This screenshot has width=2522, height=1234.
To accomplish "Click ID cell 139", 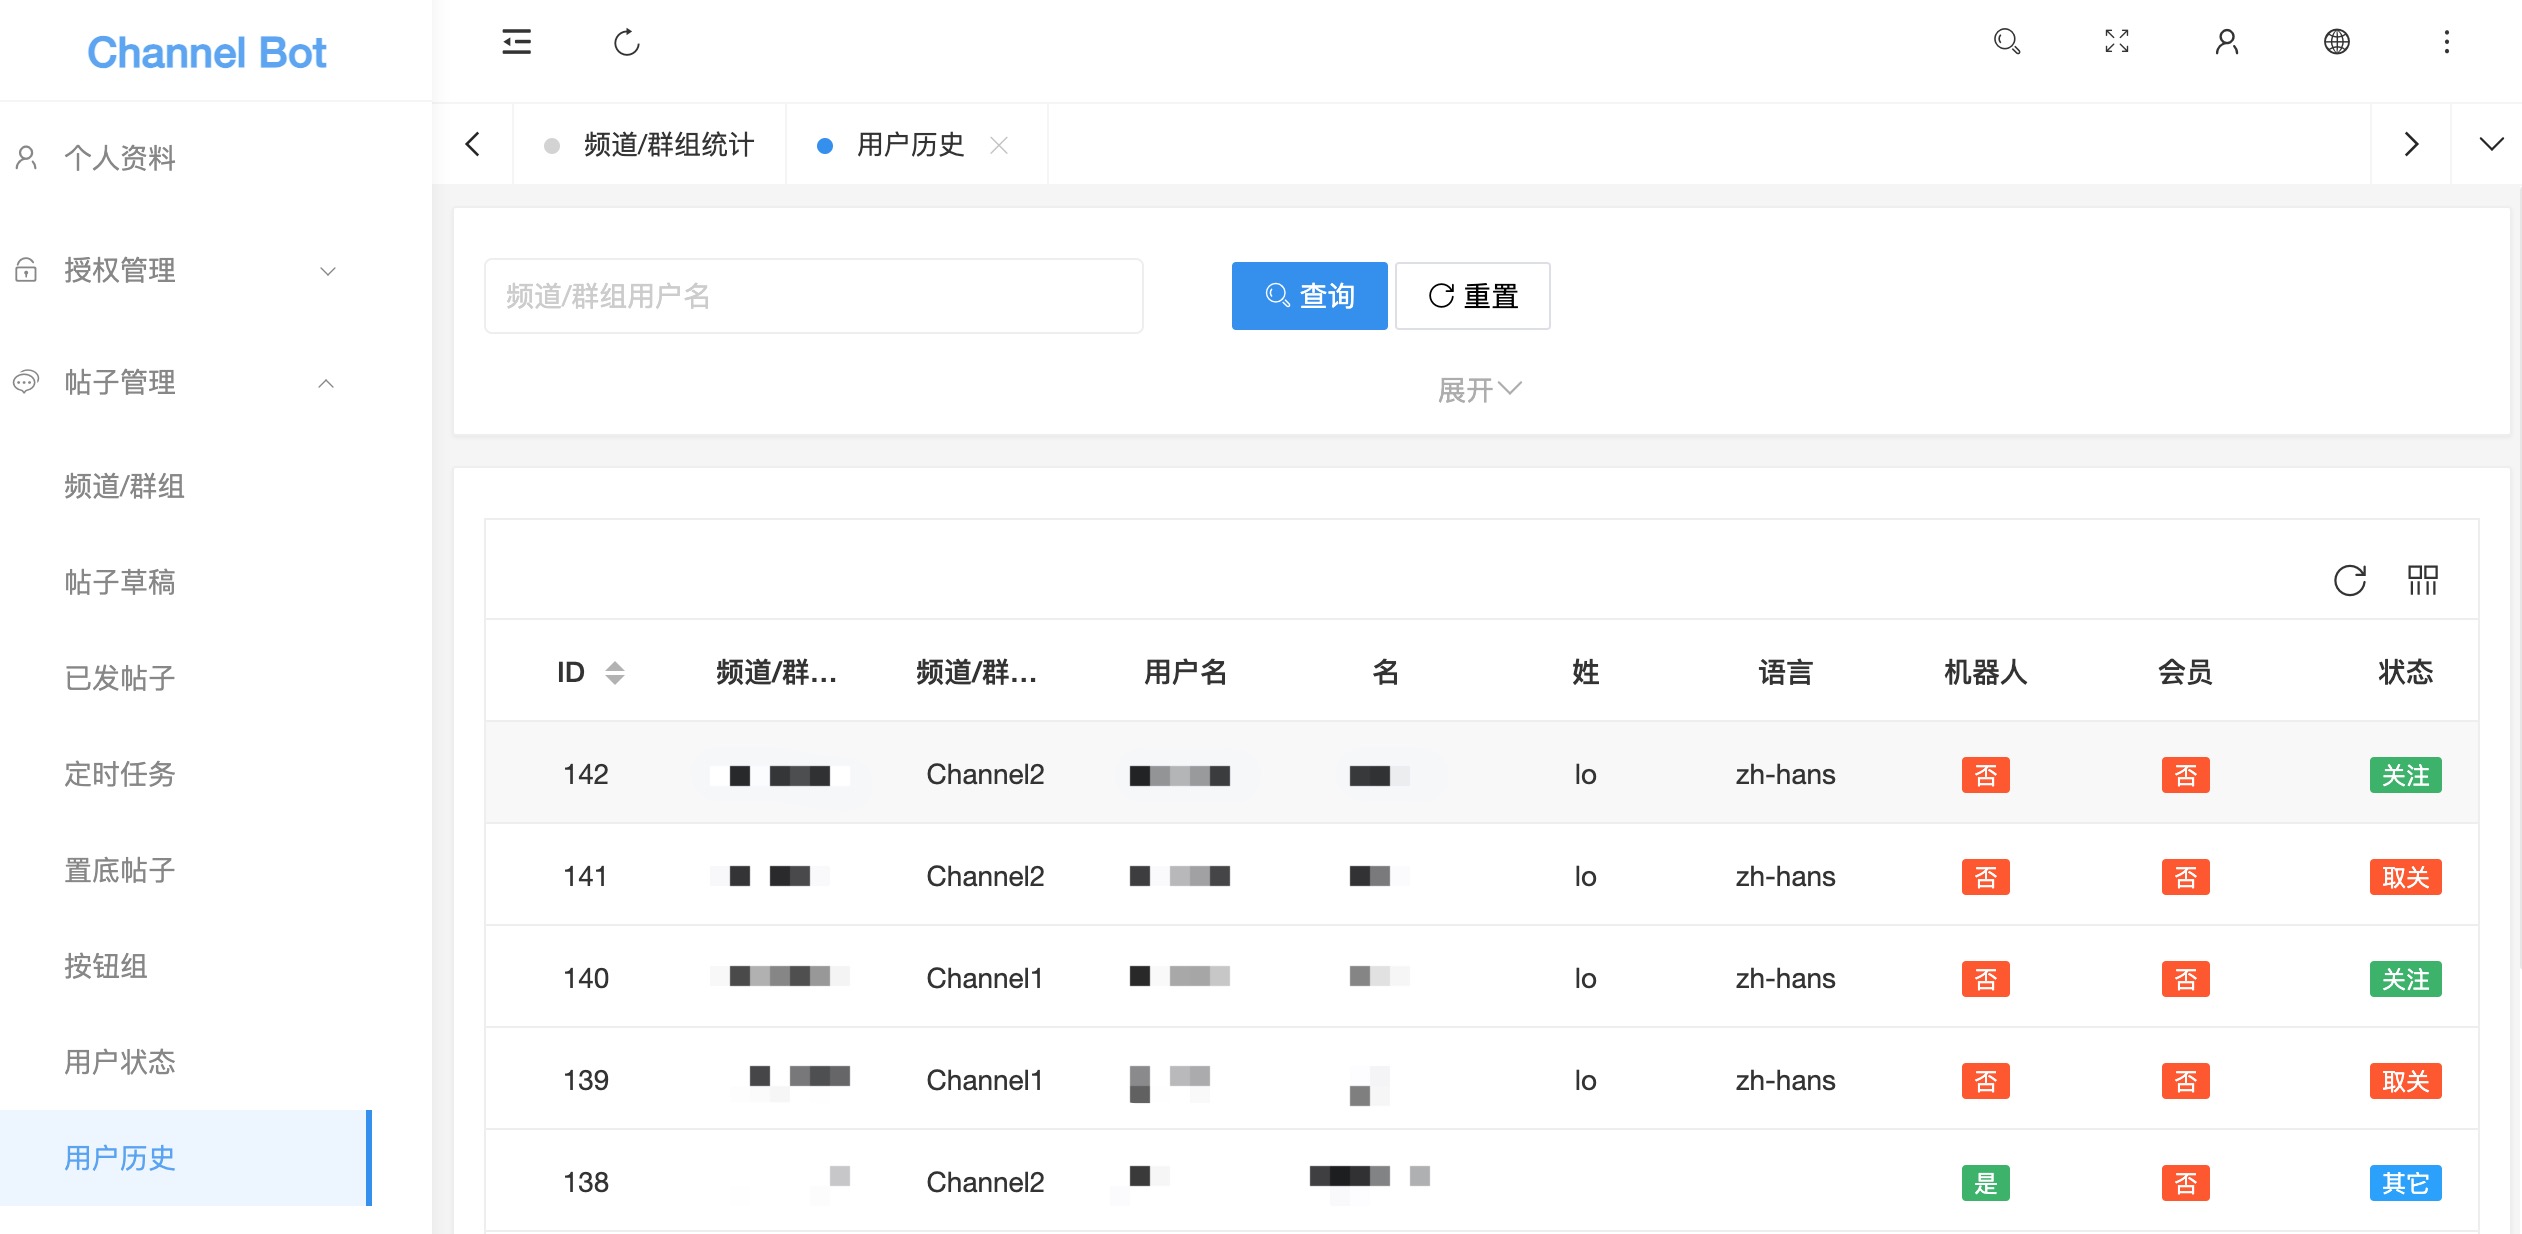I will tap(585, 1080).
